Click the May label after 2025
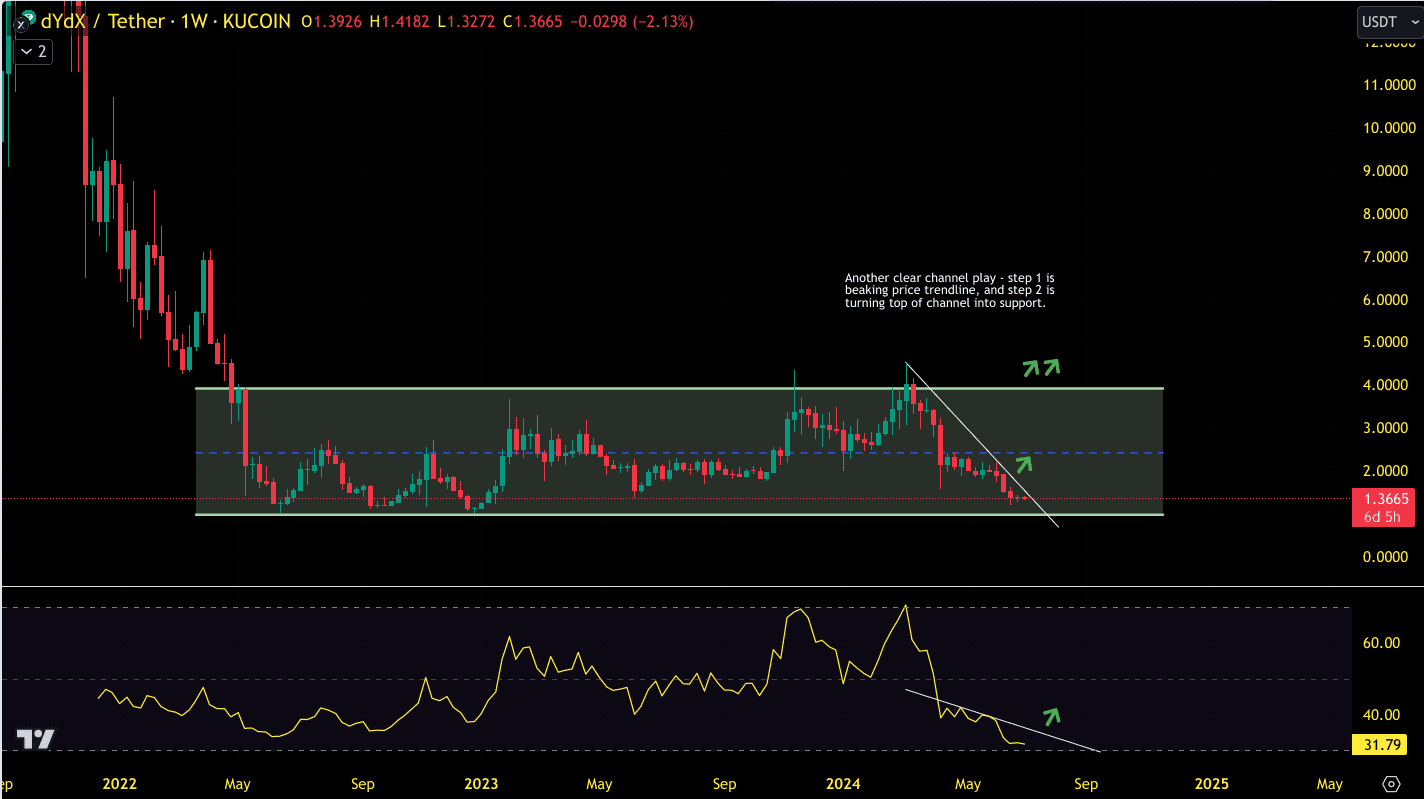 click(x=1329, y=784)
